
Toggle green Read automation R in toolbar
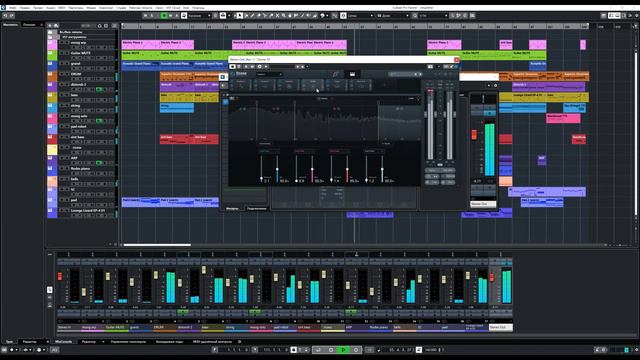click(x=164, y=16)
